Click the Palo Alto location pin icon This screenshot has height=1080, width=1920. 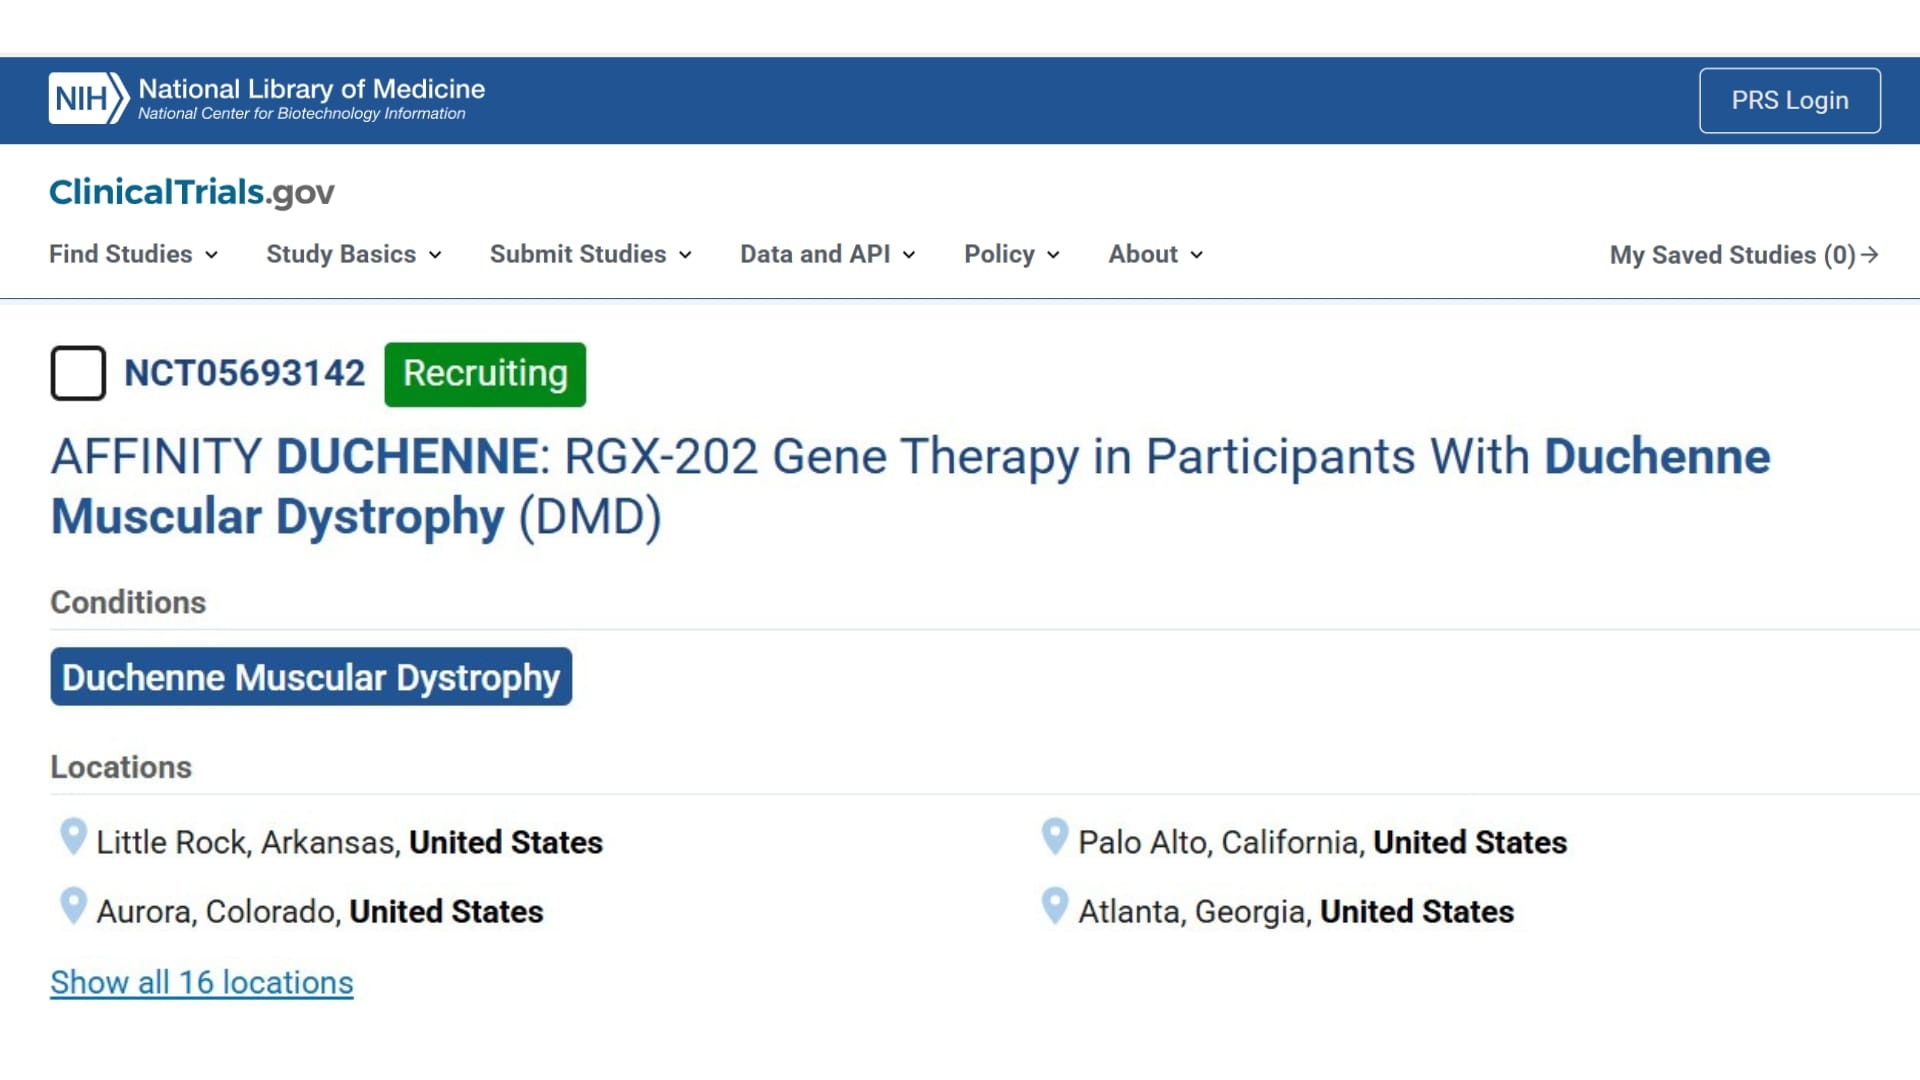pyautogui.click(x=1055, y=836)
